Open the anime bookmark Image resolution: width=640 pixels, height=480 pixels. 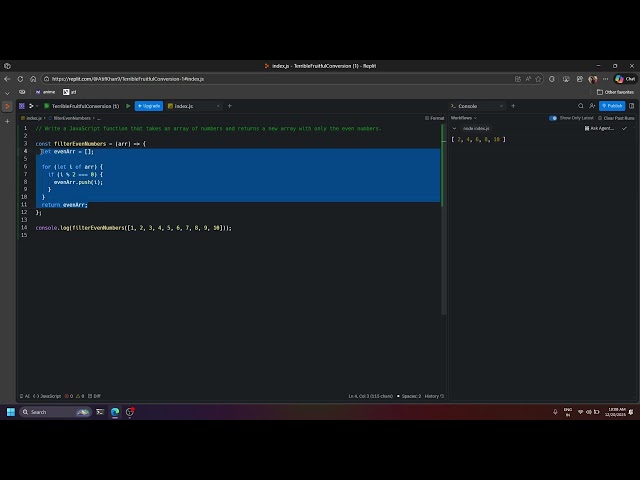coord(45,92)
